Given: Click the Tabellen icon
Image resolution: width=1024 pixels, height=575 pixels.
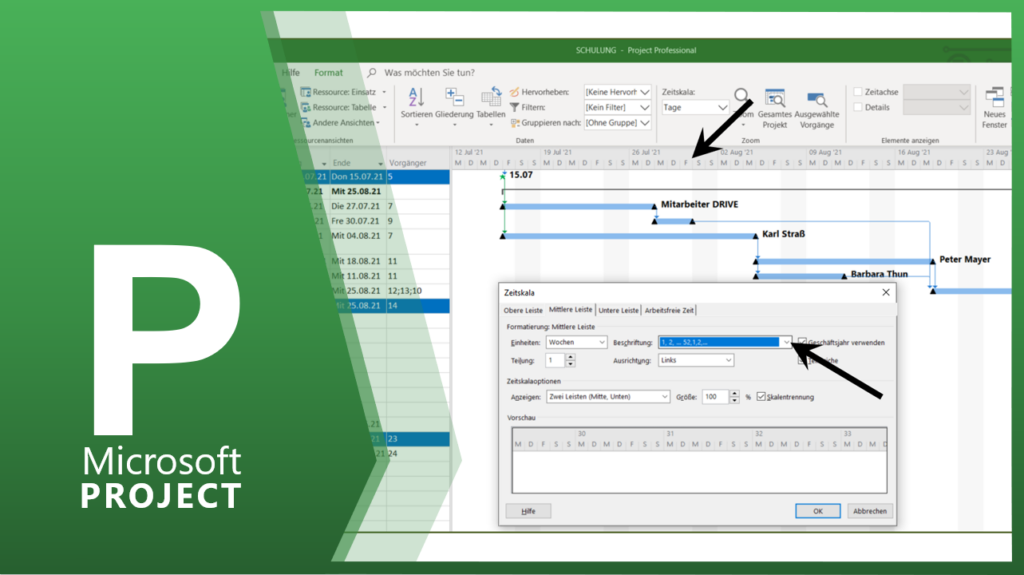Looking at the screenshot, I should click(x=491, y=97).
